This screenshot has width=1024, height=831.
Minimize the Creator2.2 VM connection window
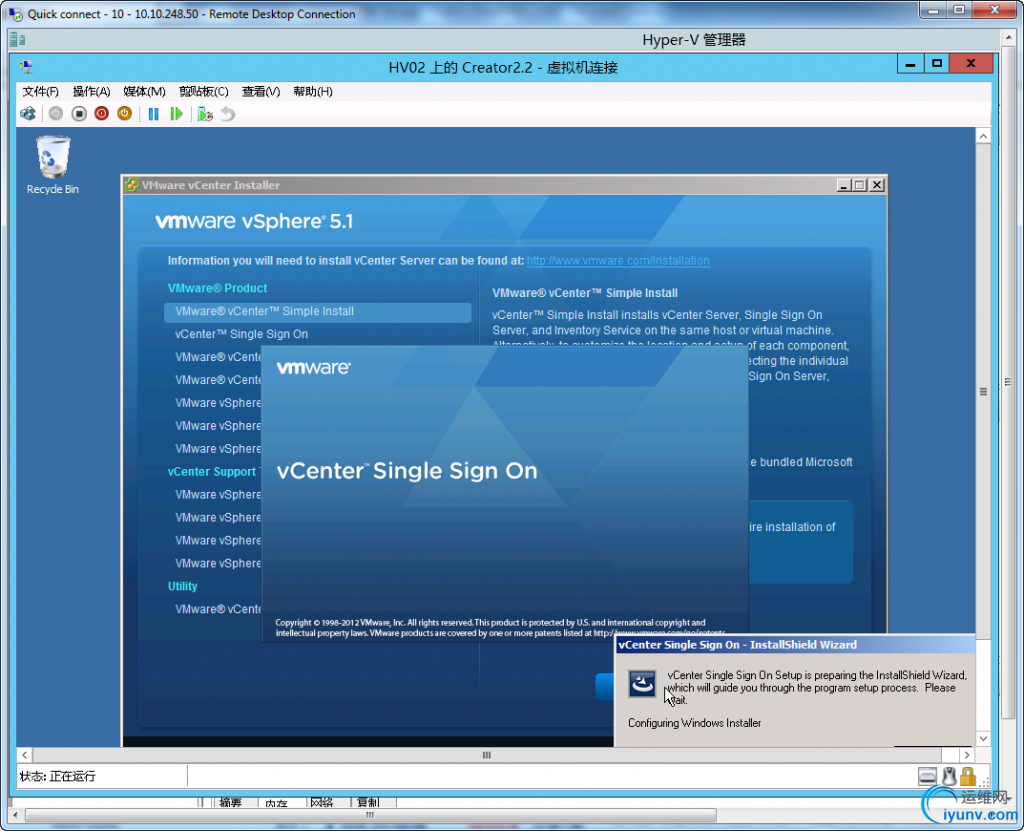click(910, 64)
